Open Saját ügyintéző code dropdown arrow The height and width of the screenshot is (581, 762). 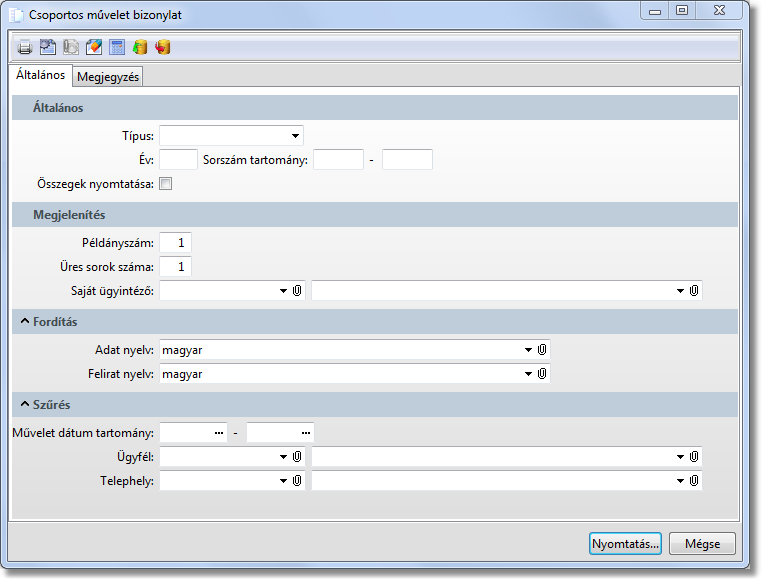[283, 291]
